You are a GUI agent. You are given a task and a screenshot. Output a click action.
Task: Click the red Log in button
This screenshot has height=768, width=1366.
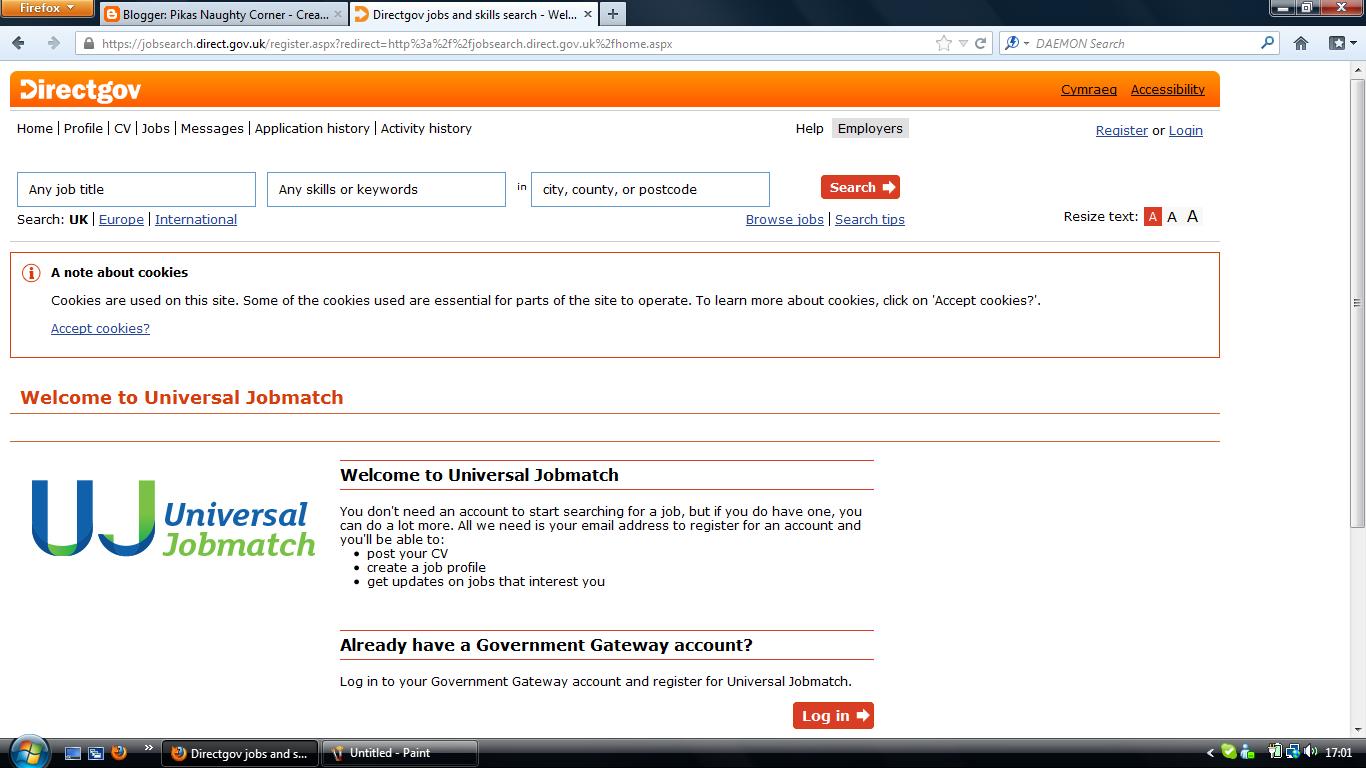833,715
